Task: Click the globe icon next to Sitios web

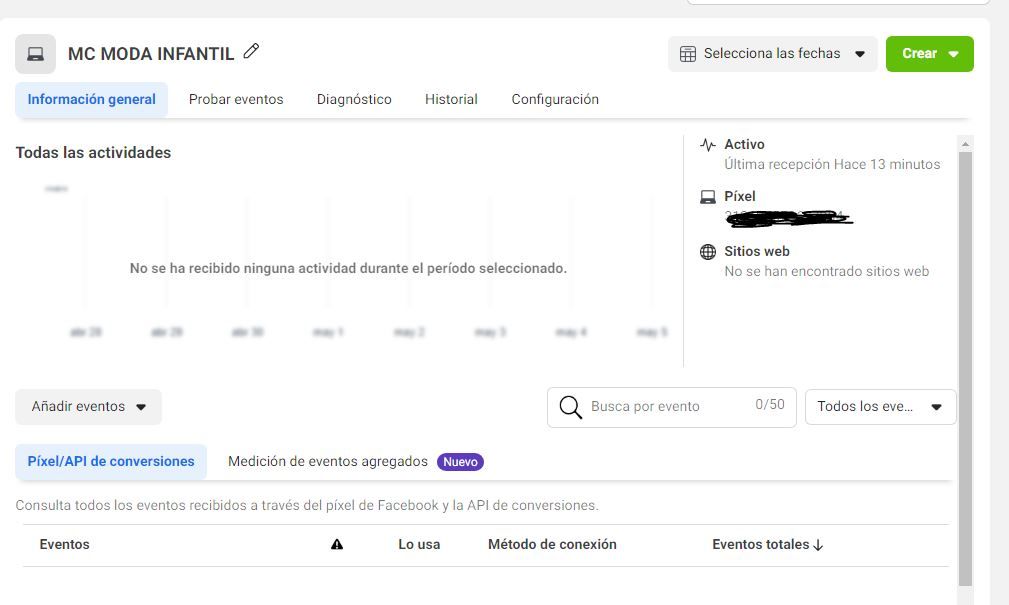Action: (708, 252)
